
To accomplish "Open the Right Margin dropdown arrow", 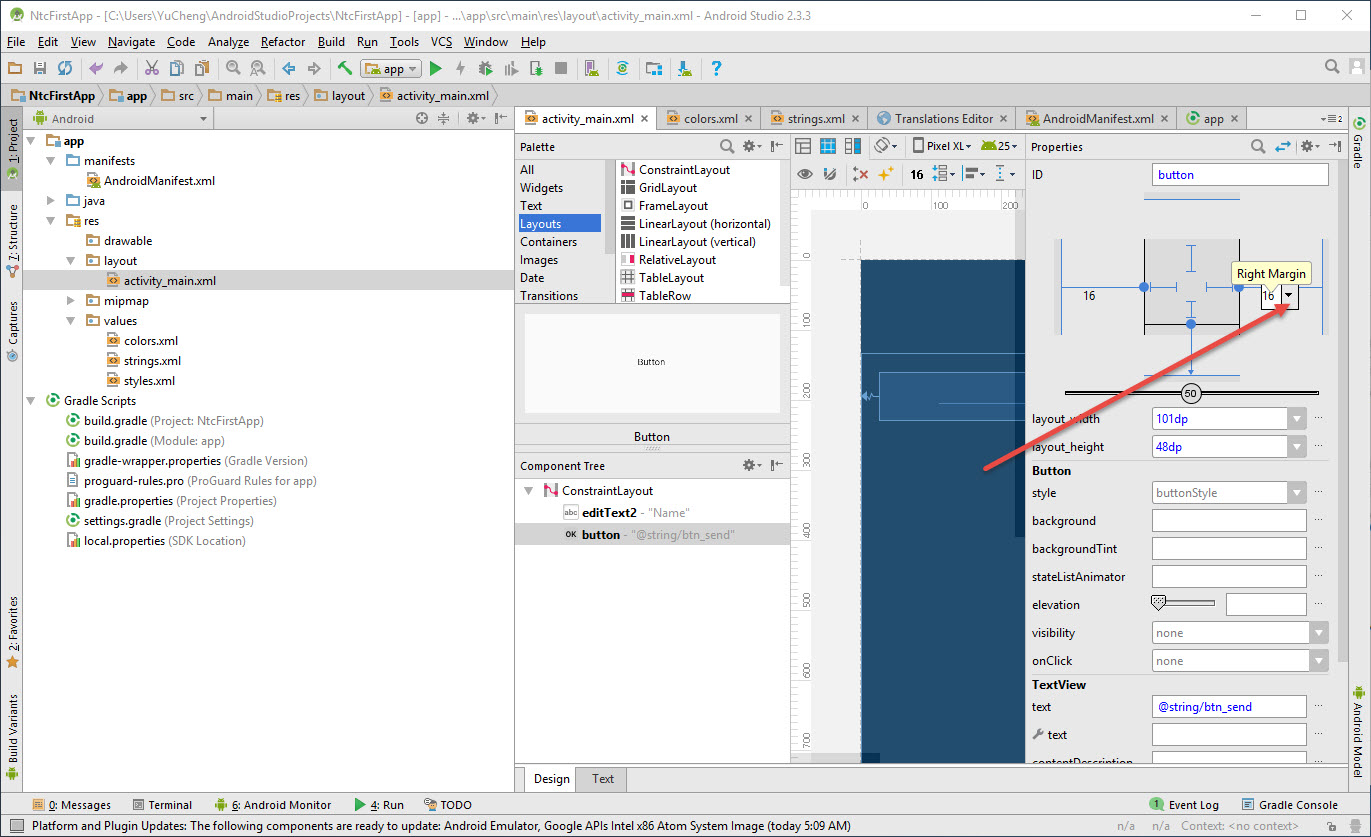I will (1289, 295).
